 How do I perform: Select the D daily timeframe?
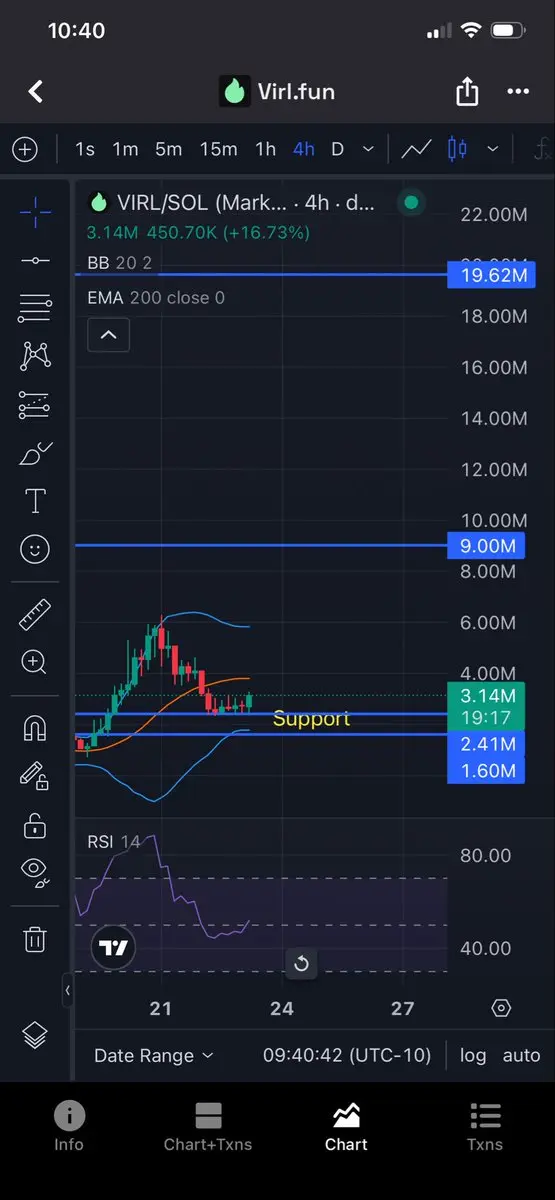(x=337, y=149)
